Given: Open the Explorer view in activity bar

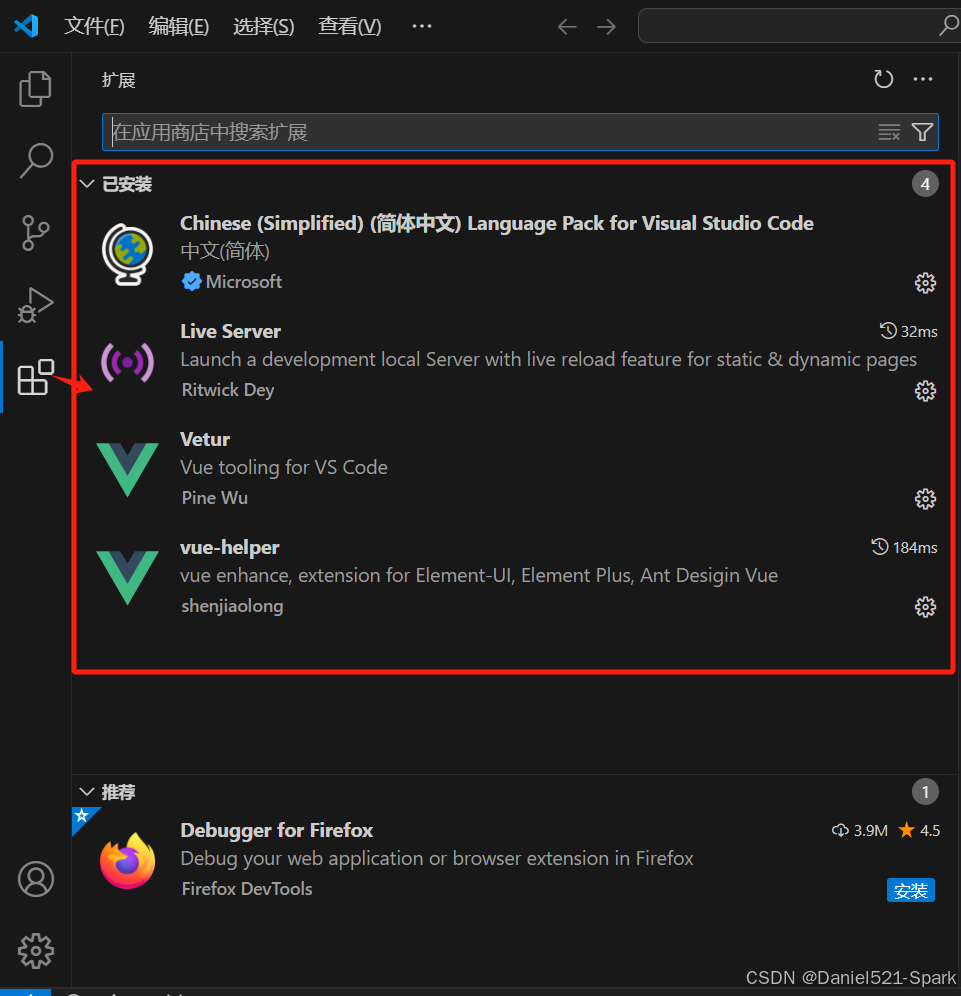Looking at the screenshot, I should pos(36,89).
